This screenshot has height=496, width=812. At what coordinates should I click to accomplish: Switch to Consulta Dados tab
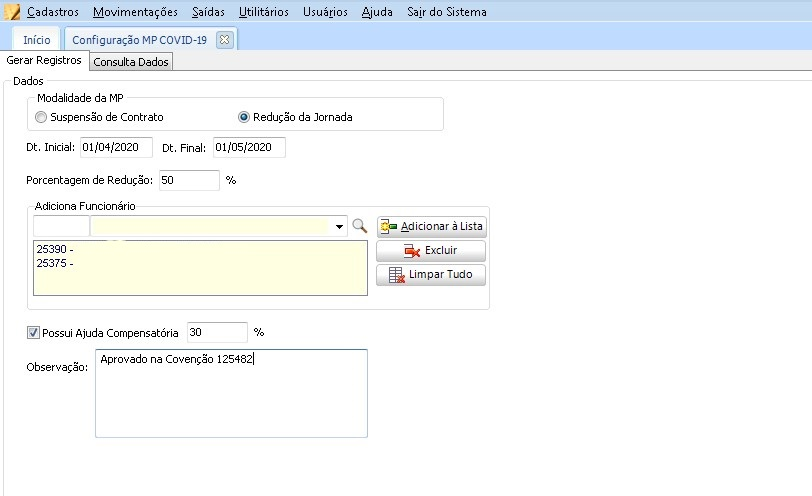click(131, 62)
